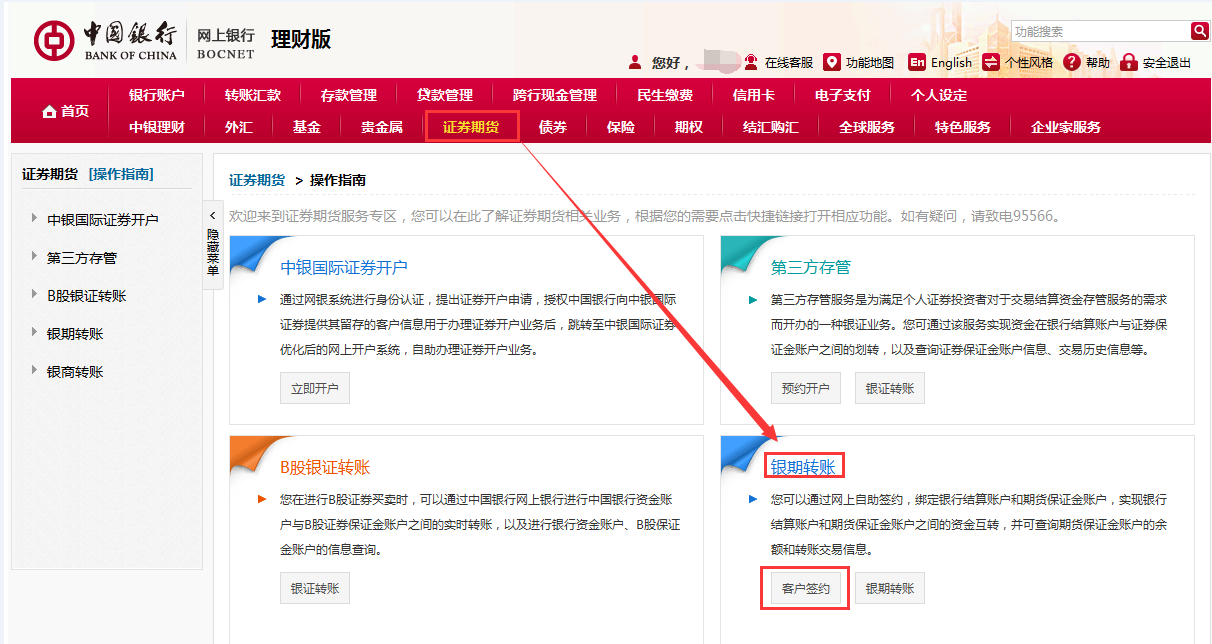Click 银证转账 button in B股 card
This screenshot has width=1212, height=644.
(x=315, y=589)
